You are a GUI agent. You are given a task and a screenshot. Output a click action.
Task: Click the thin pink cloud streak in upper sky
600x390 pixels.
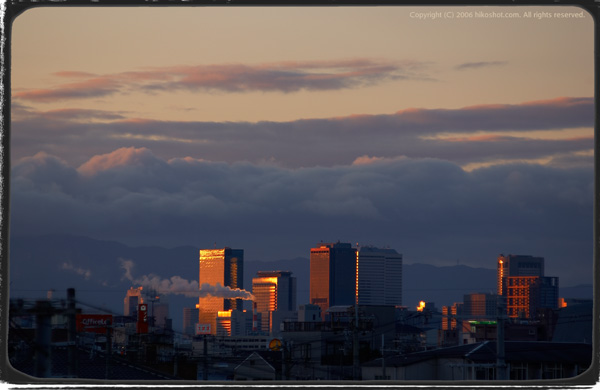pyautogui.click(x=222, y=79)
